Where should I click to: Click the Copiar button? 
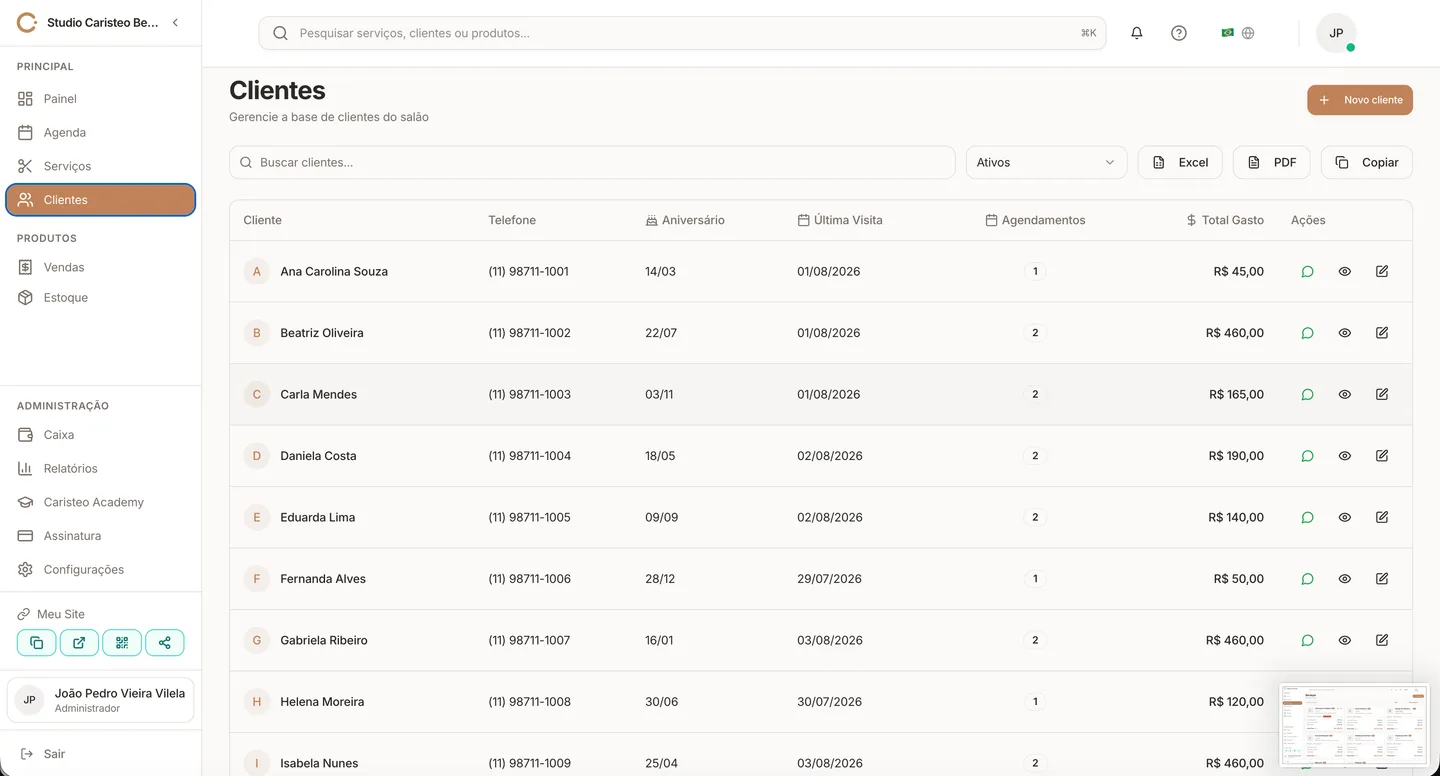(x=1367, y=162)
